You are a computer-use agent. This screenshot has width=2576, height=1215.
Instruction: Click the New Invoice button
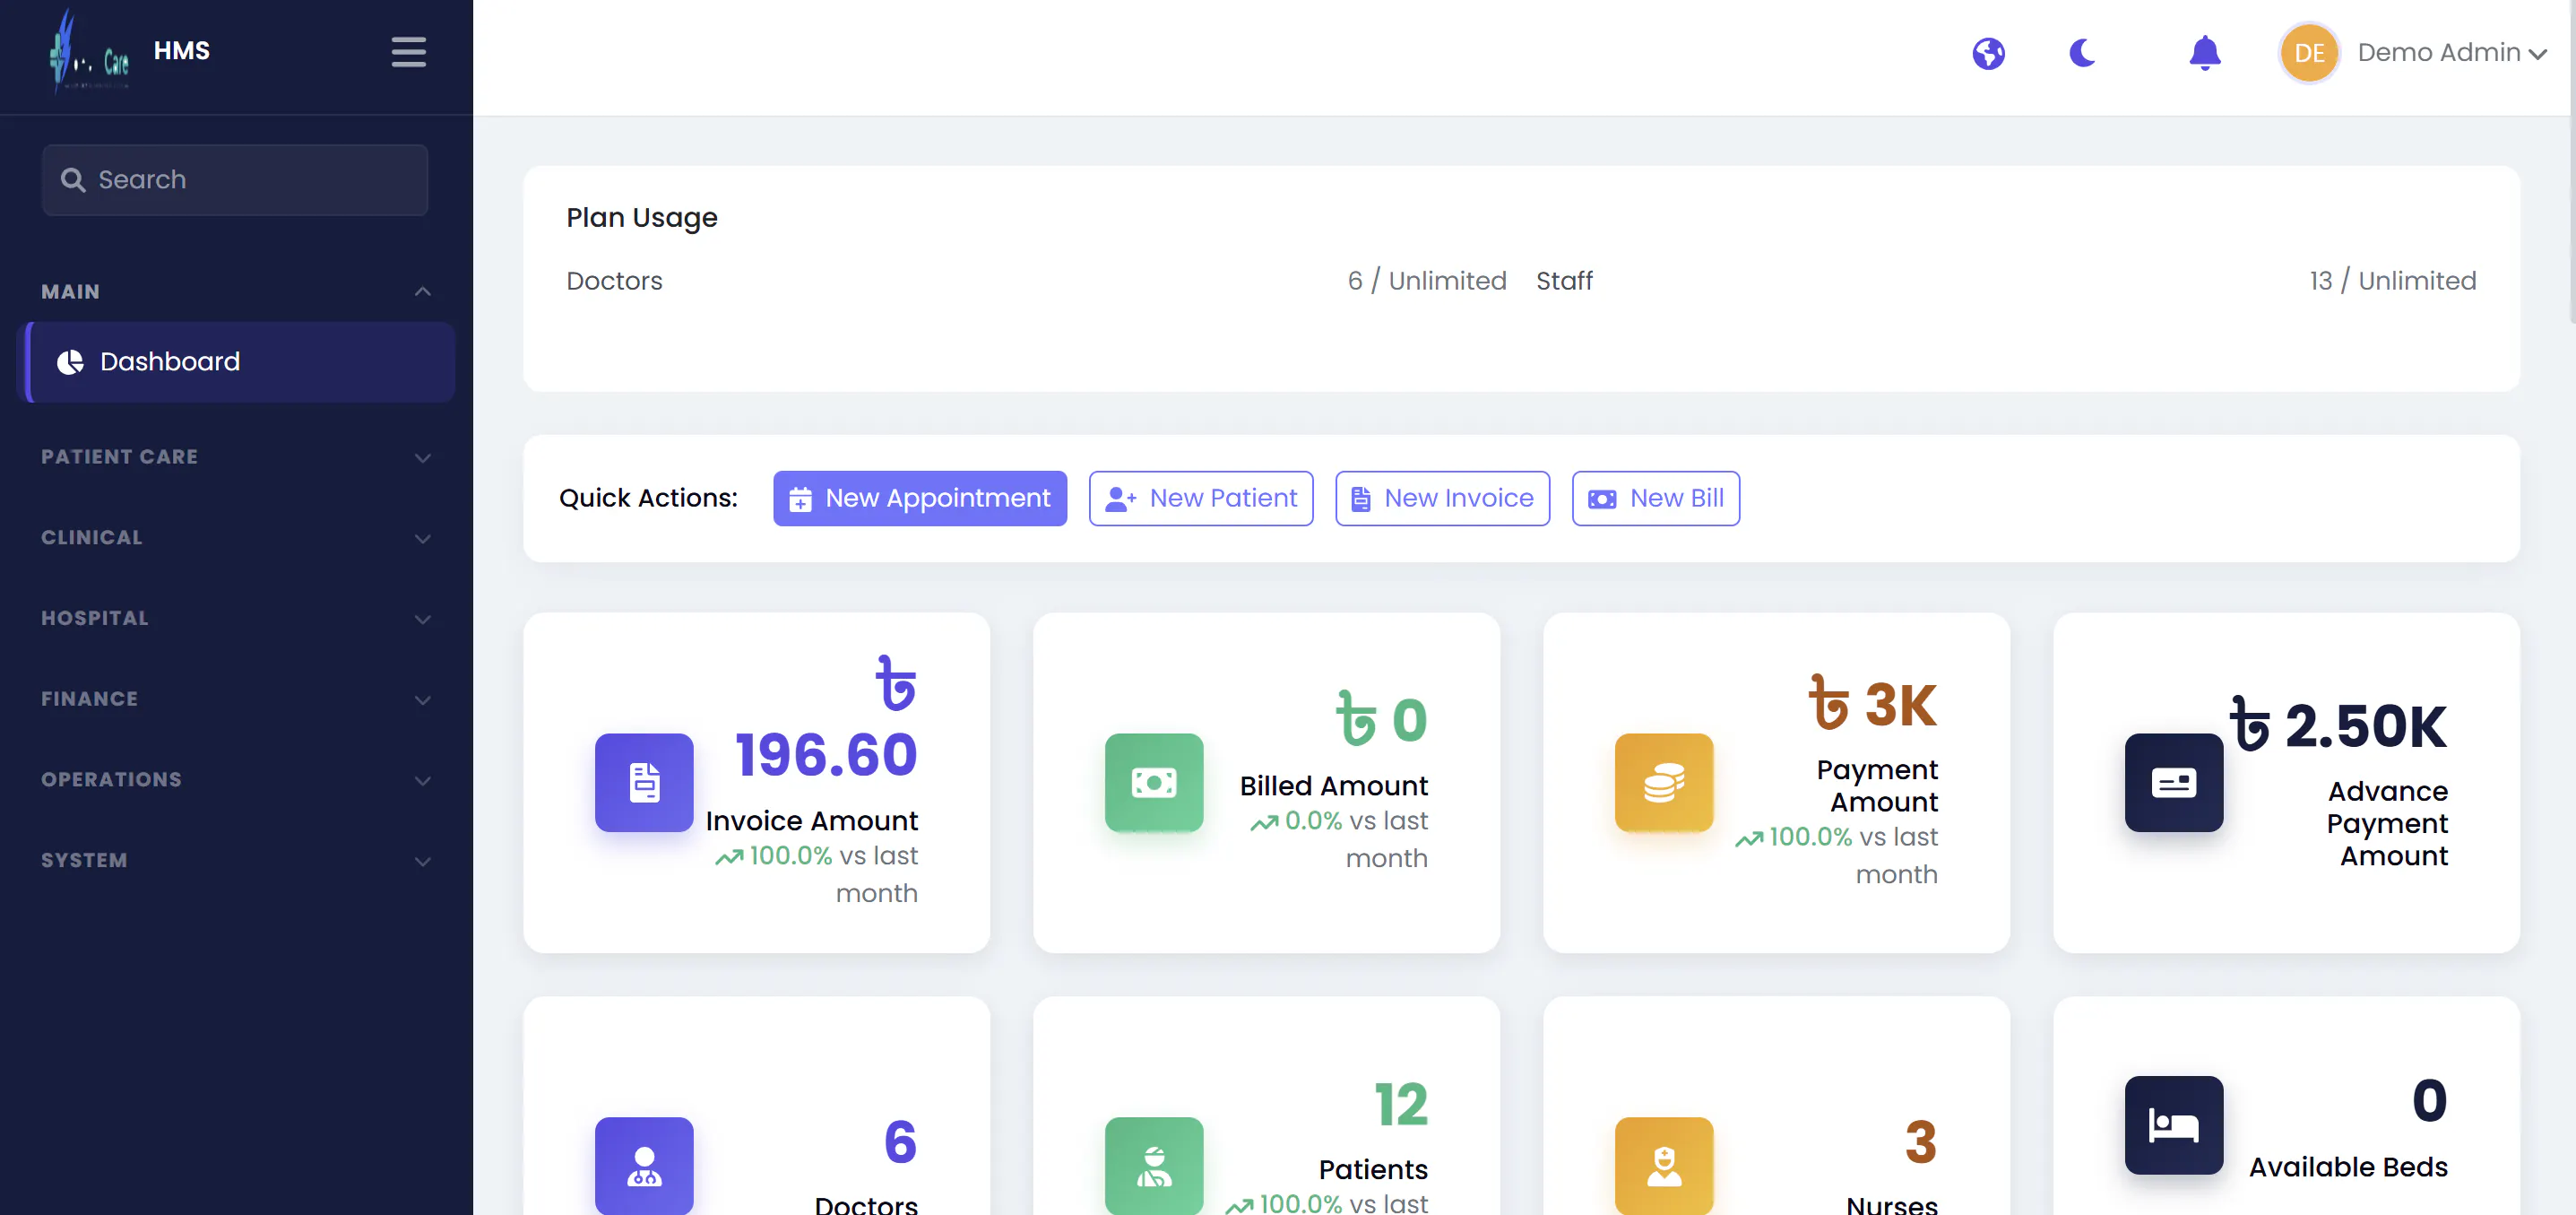(1442, 498)
